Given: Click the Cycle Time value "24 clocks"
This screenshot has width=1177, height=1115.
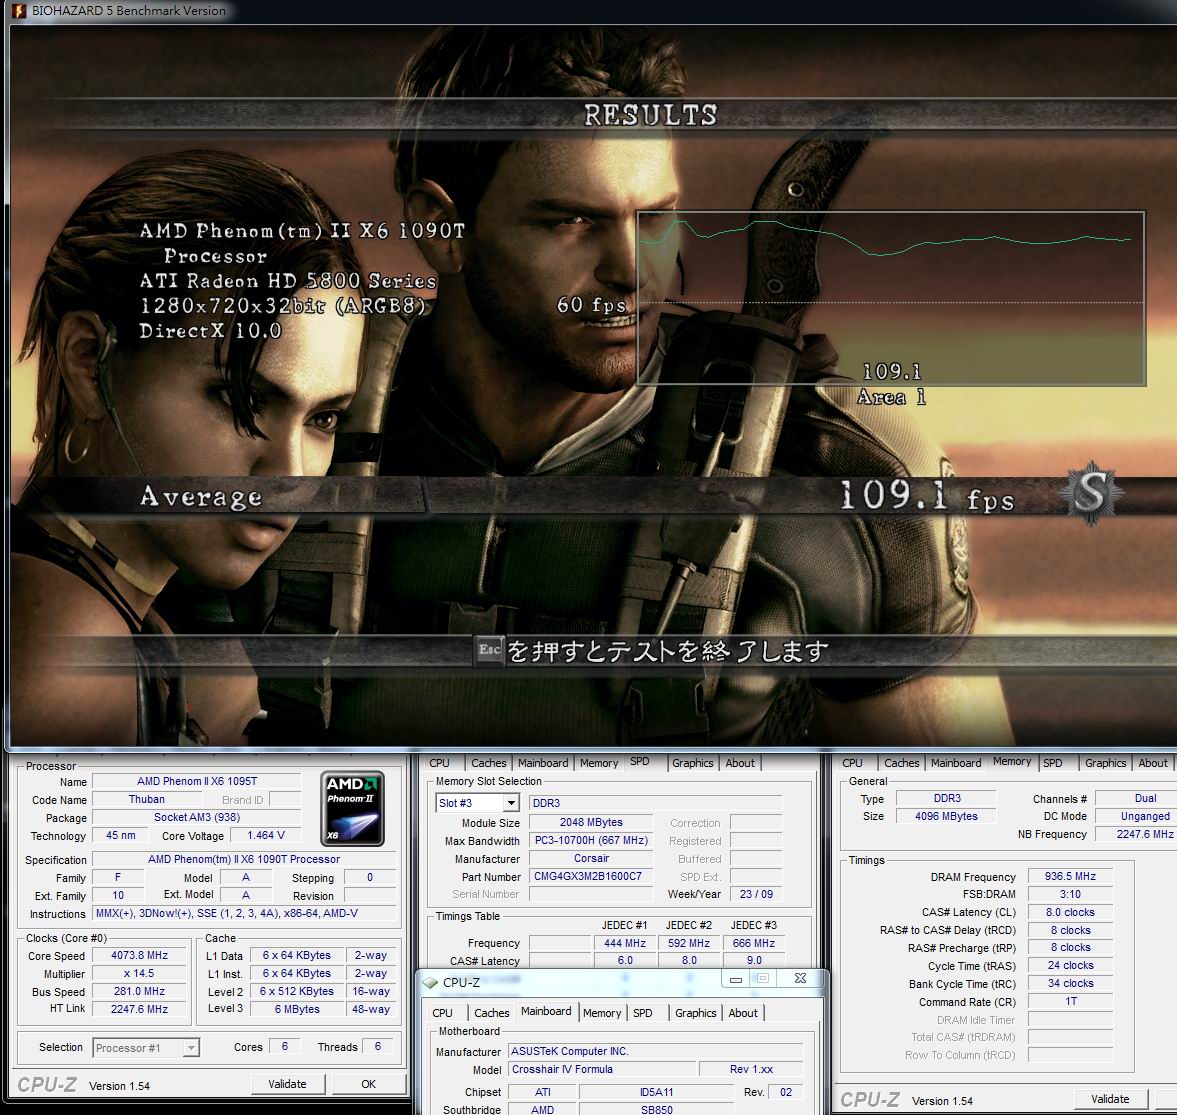Looking at the screenshot, I should 1070,966.
